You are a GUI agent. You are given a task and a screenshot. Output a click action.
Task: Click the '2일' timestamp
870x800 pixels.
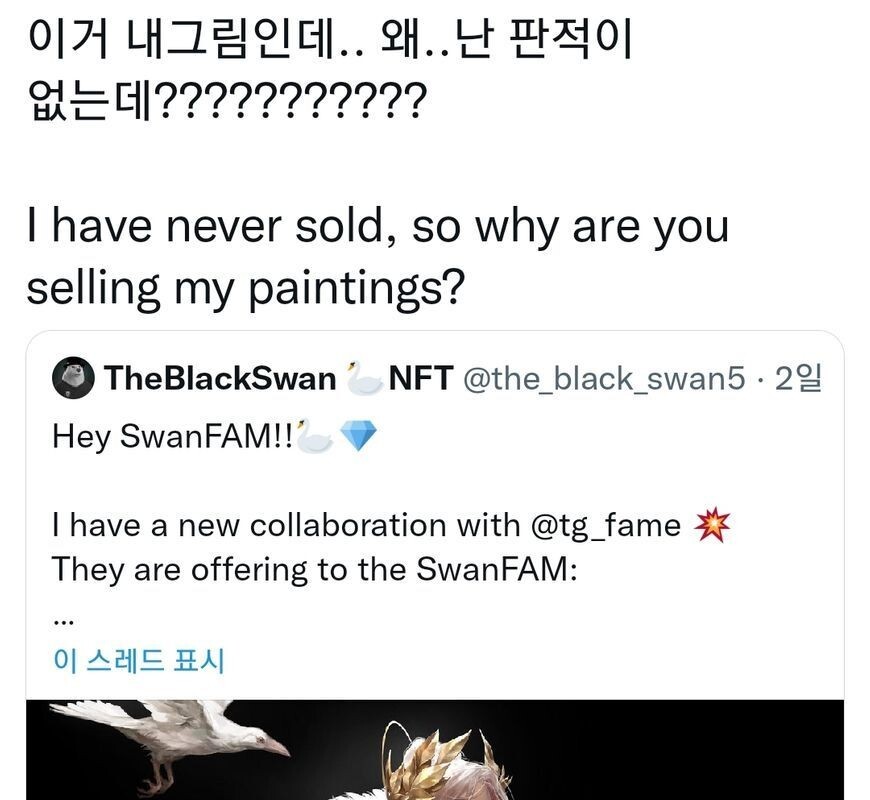(798, 378)
